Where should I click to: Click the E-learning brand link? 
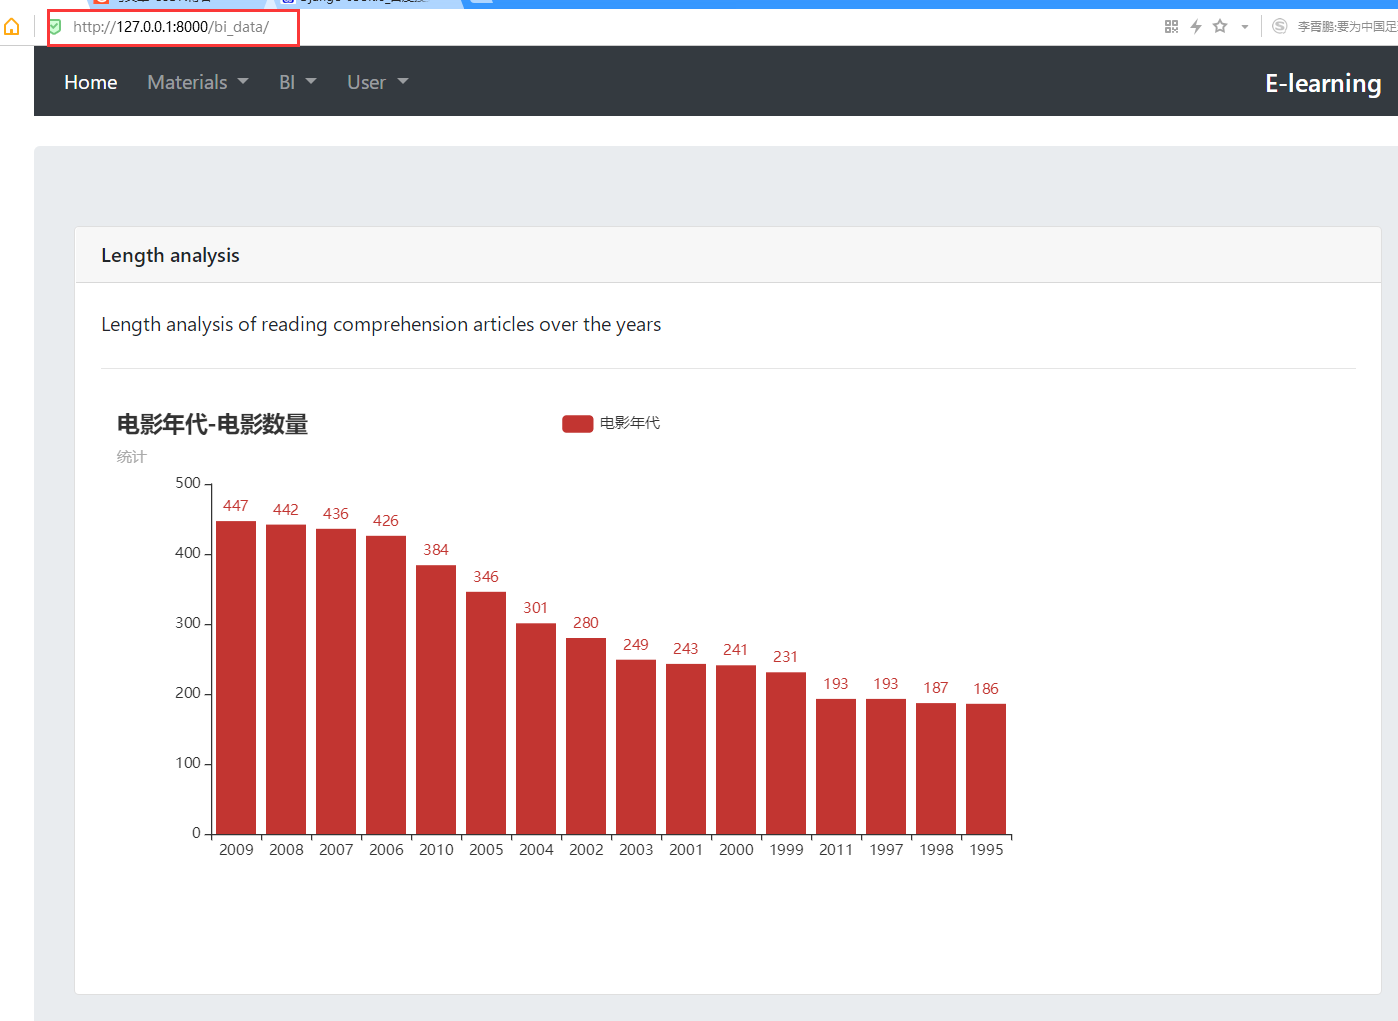click(1323, 83)
